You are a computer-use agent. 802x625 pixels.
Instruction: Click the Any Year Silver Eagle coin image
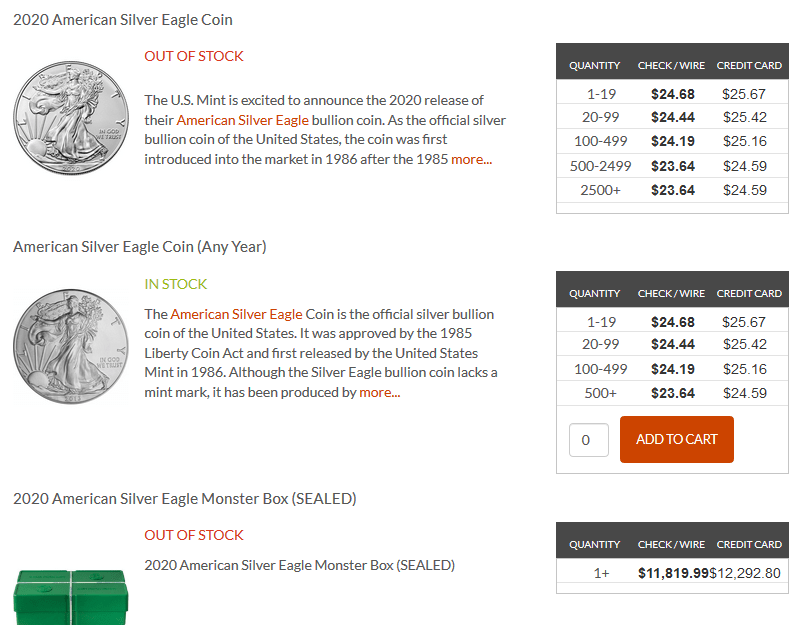(70, 345)
